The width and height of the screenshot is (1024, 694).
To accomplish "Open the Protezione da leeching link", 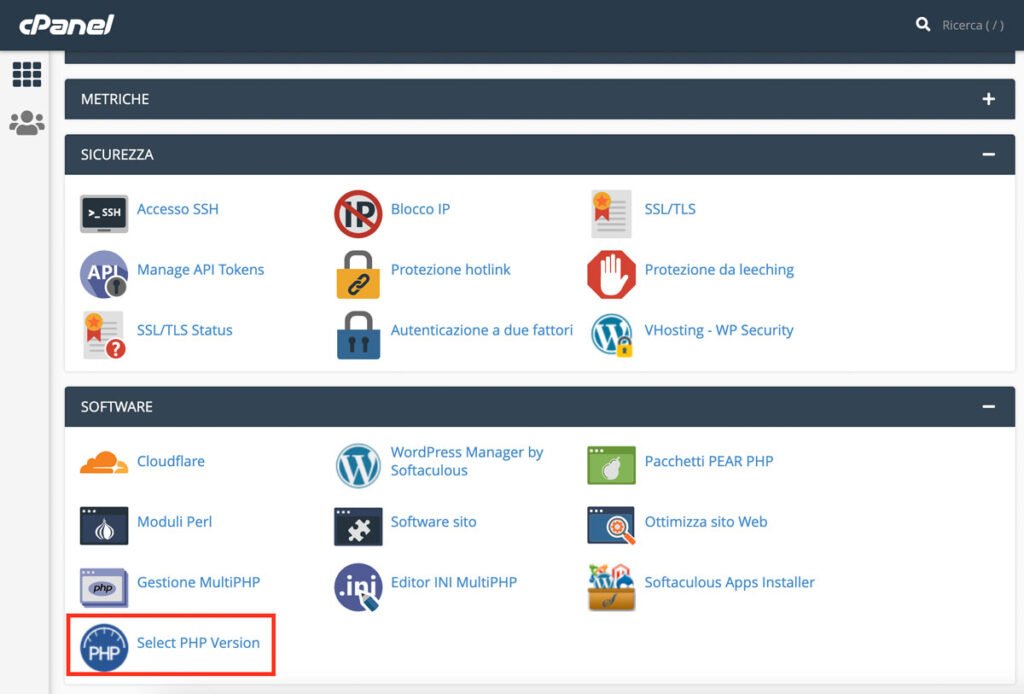I will 719,270.
